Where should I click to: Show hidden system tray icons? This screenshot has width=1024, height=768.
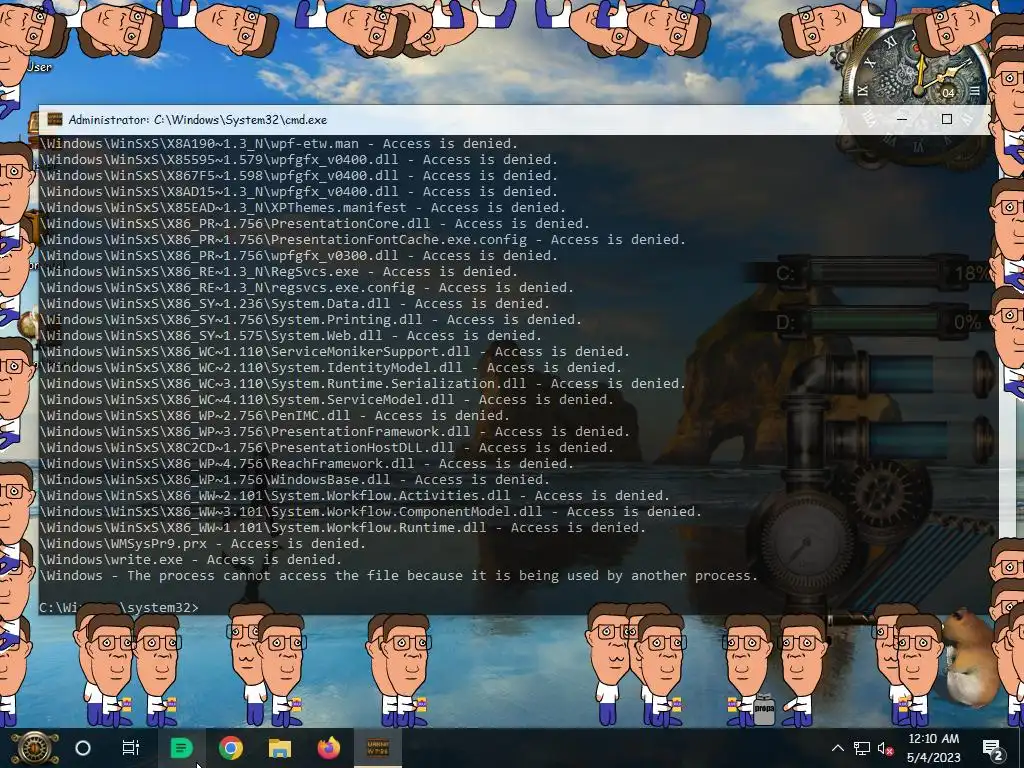point(838,748)
